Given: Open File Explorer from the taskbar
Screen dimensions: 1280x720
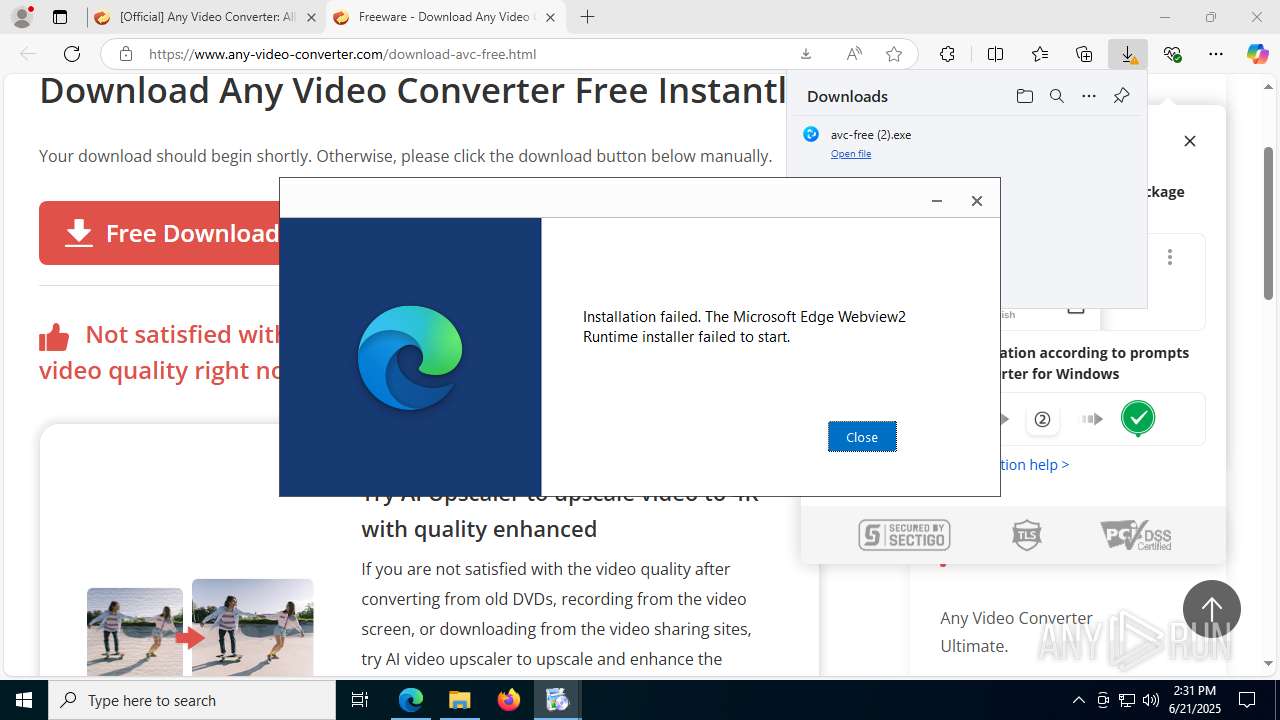Looking at the screenshot, I should click(459, 700).
